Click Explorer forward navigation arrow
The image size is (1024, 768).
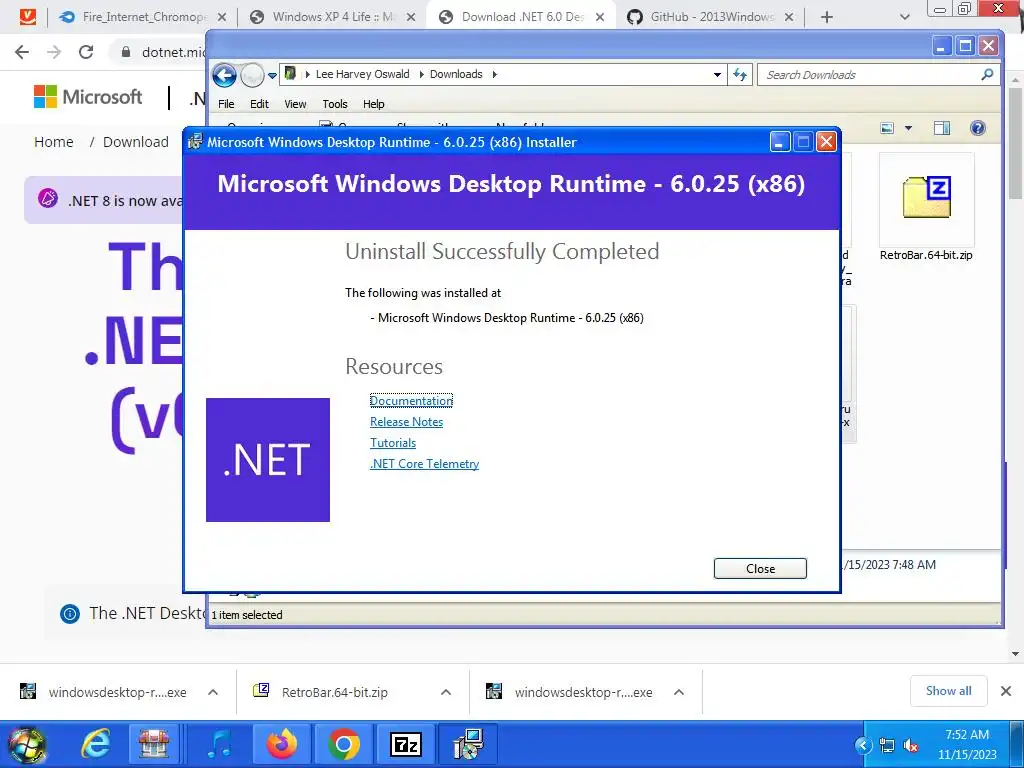[252, 75]
